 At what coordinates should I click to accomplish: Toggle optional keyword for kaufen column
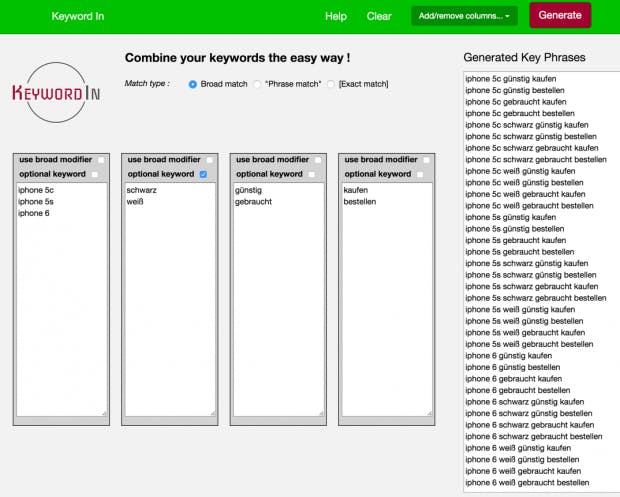pyautogui.click(x=420, y=174)
